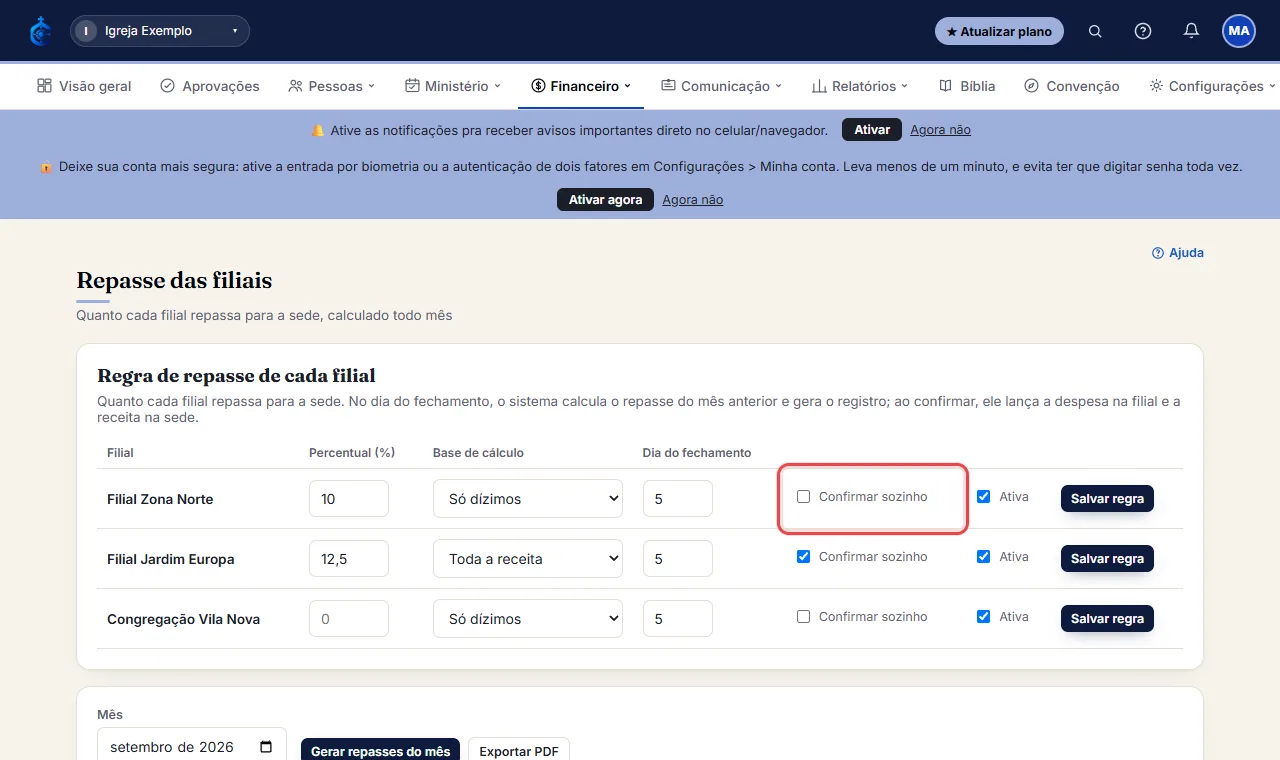Expand the Configurações menu
This screenshot has width=1280, height=760.
(1213, 86)
